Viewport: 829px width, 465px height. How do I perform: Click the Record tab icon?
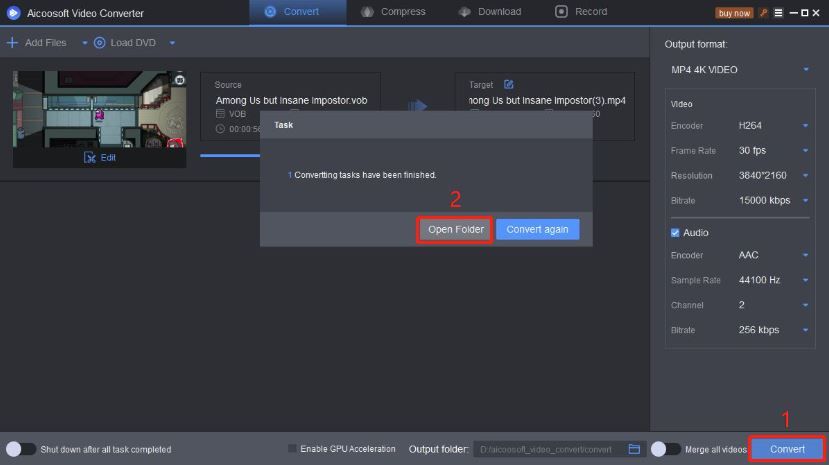[561, 12]
